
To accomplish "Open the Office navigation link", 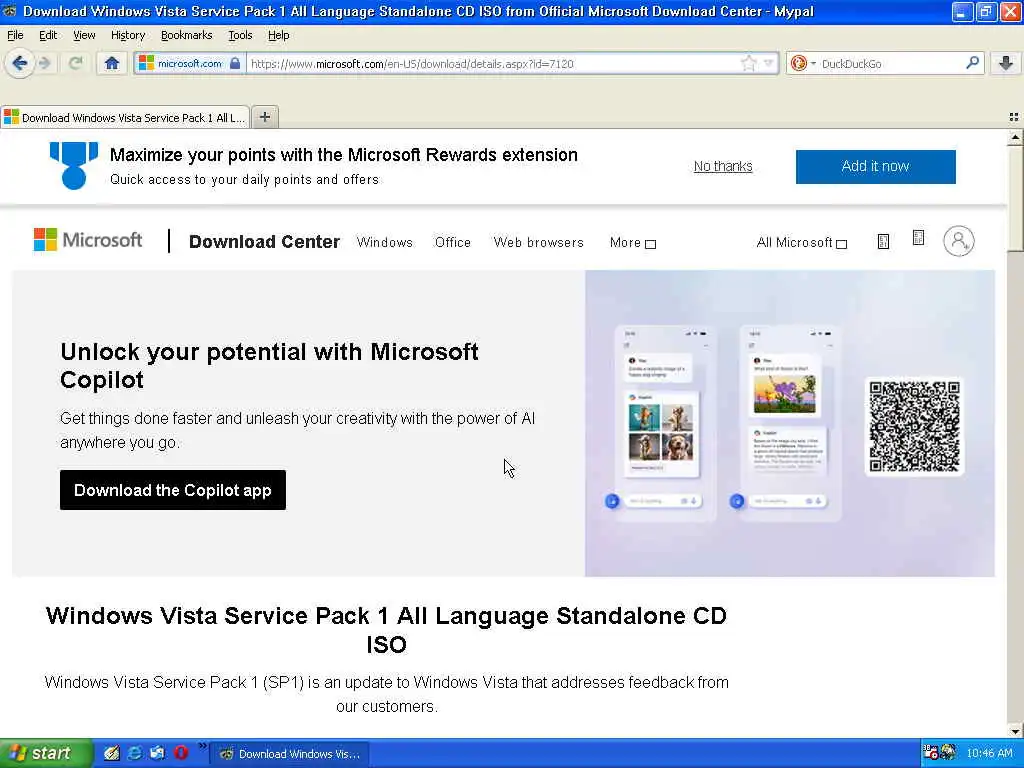I will 453,242.
